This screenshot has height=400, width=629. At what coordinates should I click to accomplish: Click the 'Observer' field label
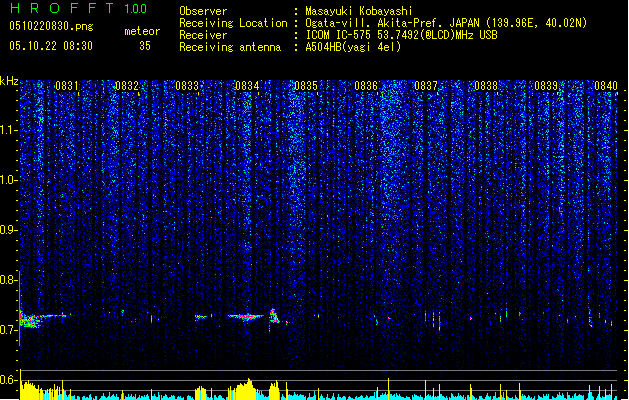(203, 11)
